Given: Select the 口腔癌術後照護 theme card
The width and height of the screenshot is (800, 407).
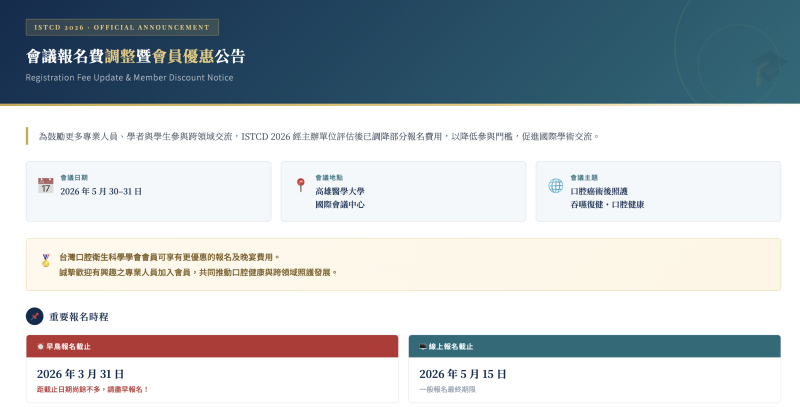Looking at the screenshot, I should (x=658, y=191).
